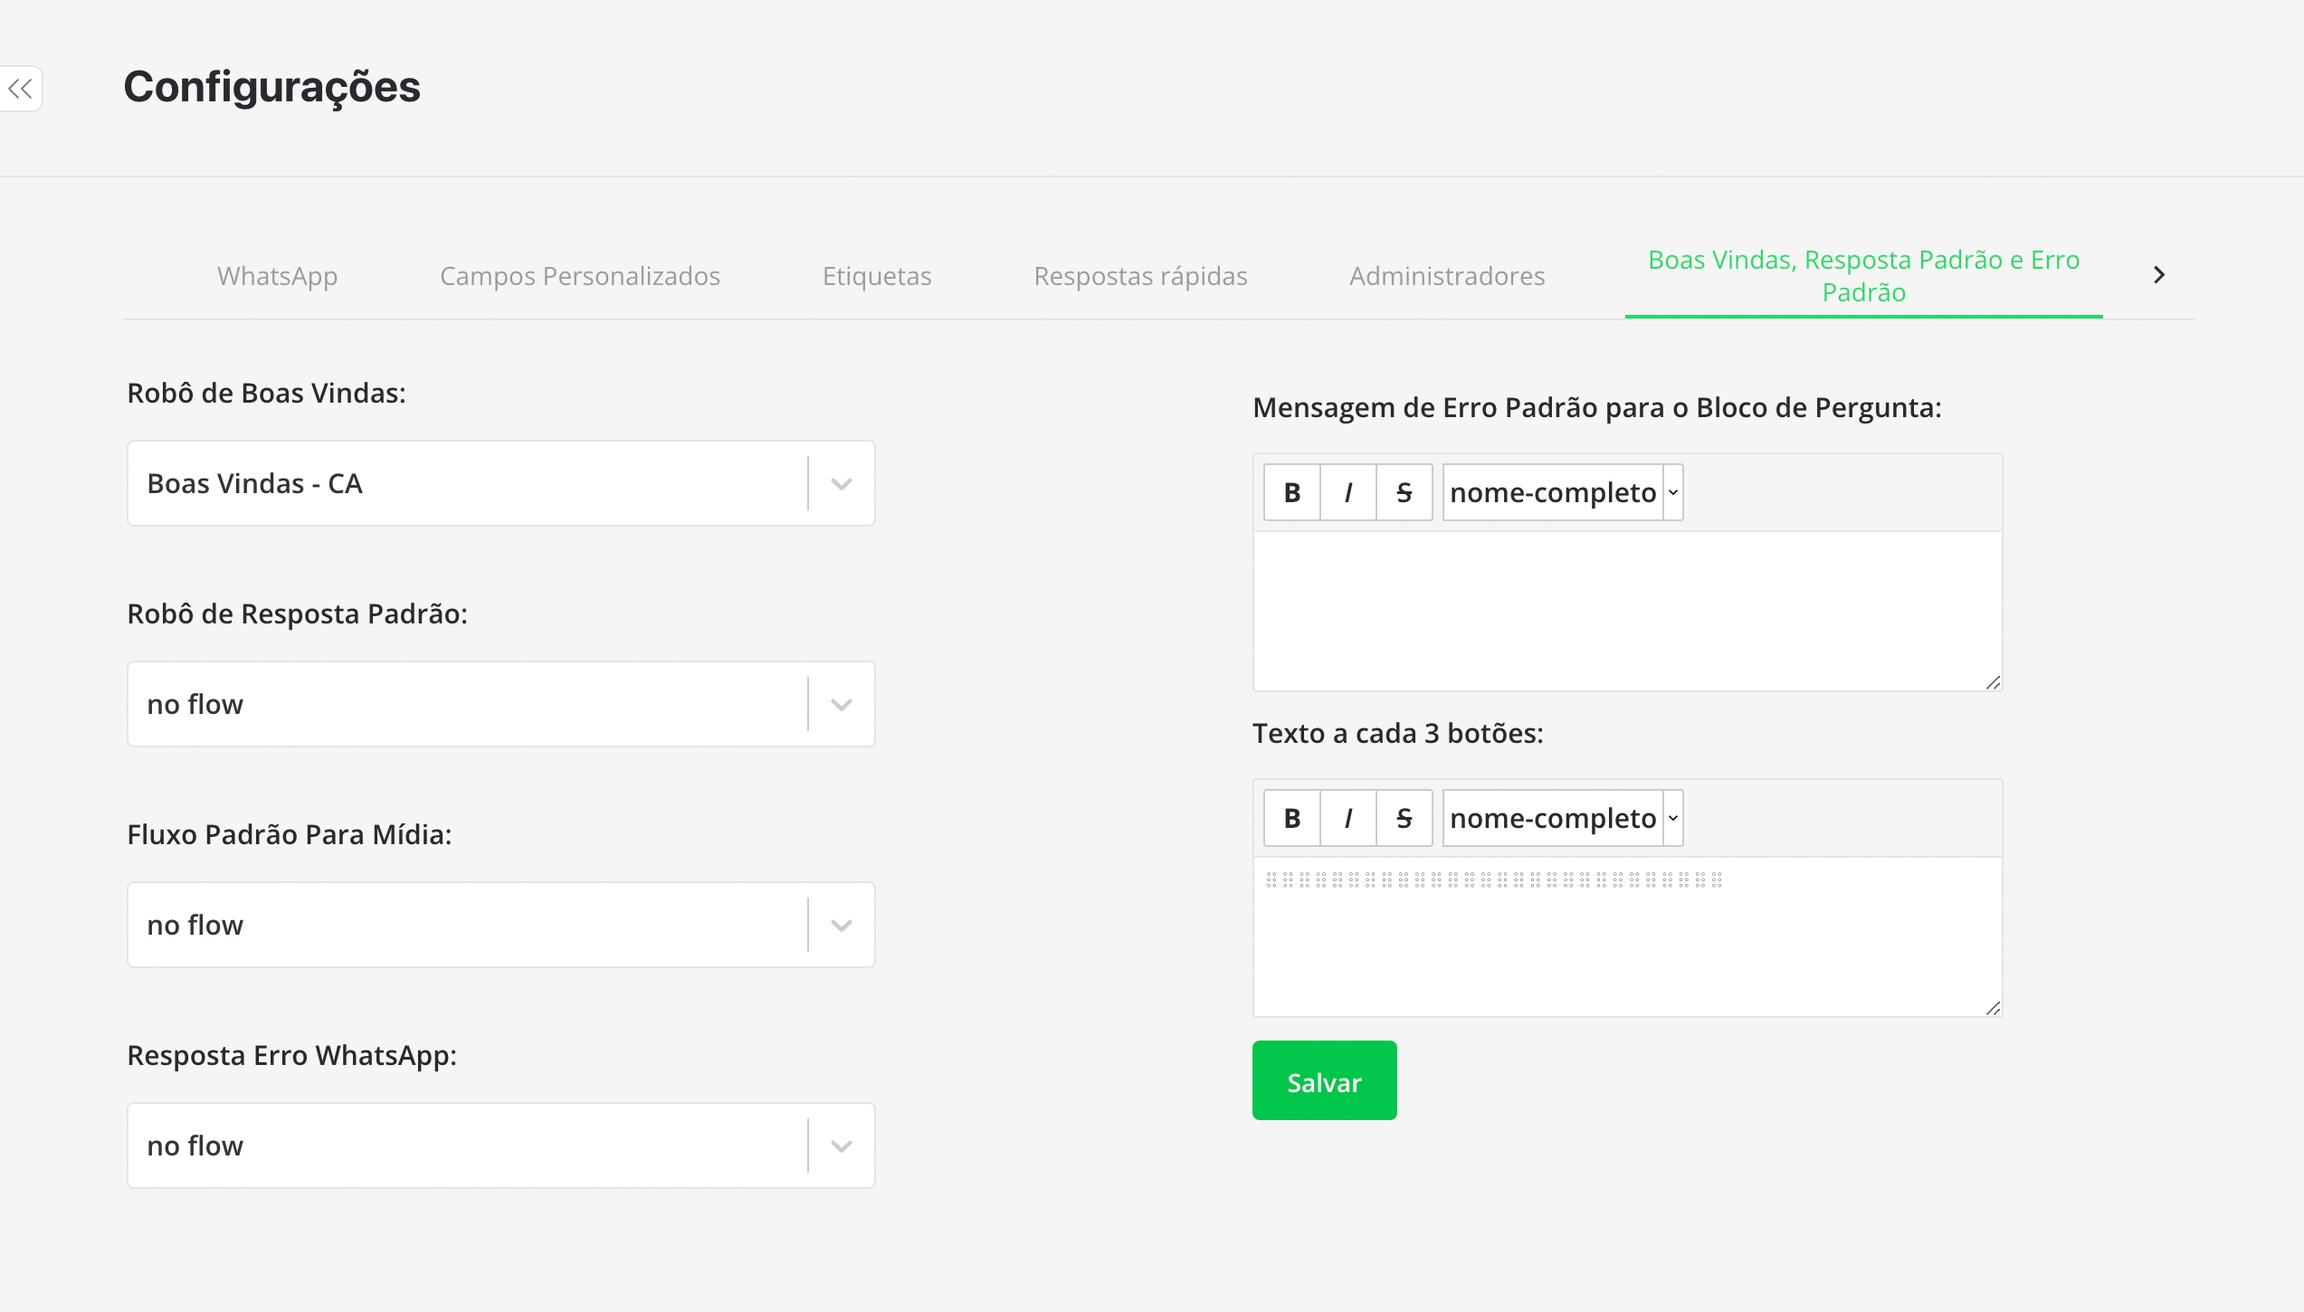Click into error message text area
2304x1312 pixels.
[1626, 611]
